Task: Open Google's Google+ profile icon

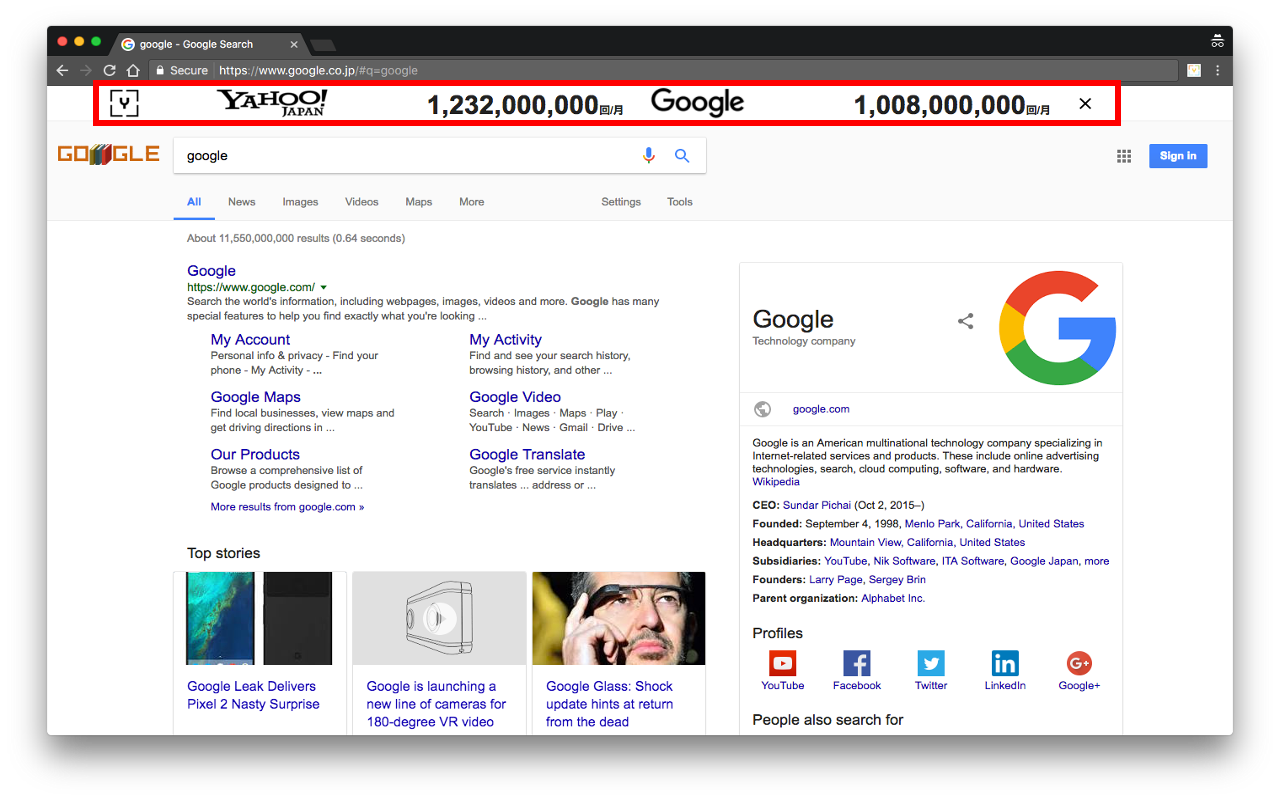Action: (x=1079, y=663)
